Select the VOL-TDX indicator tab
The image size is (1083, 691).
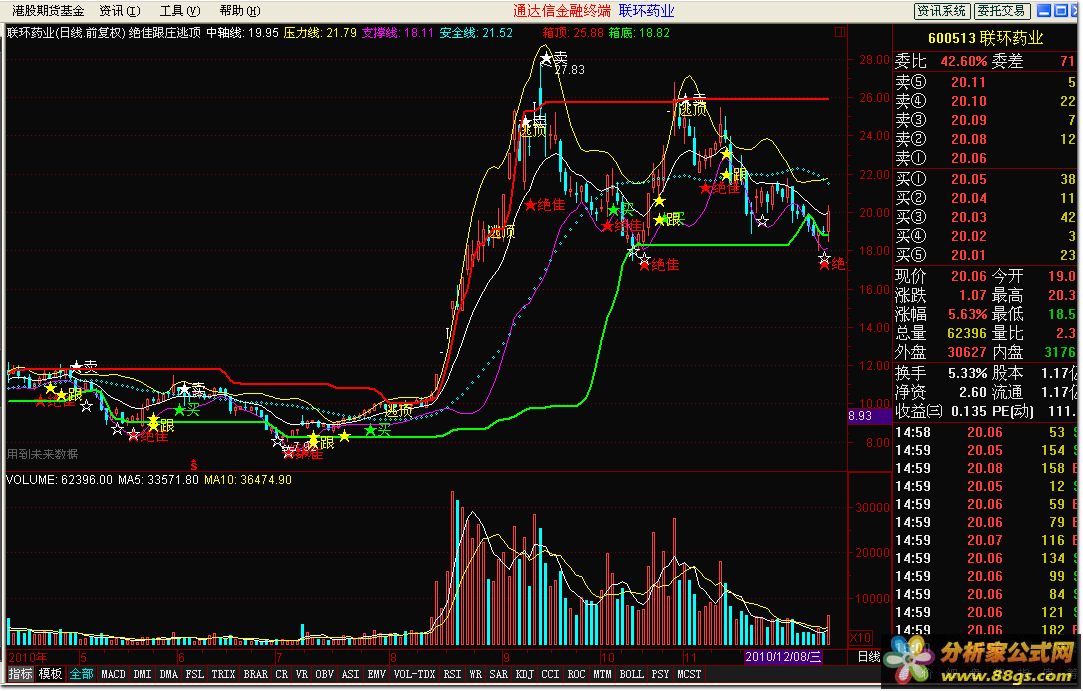[x=414, y=674]
